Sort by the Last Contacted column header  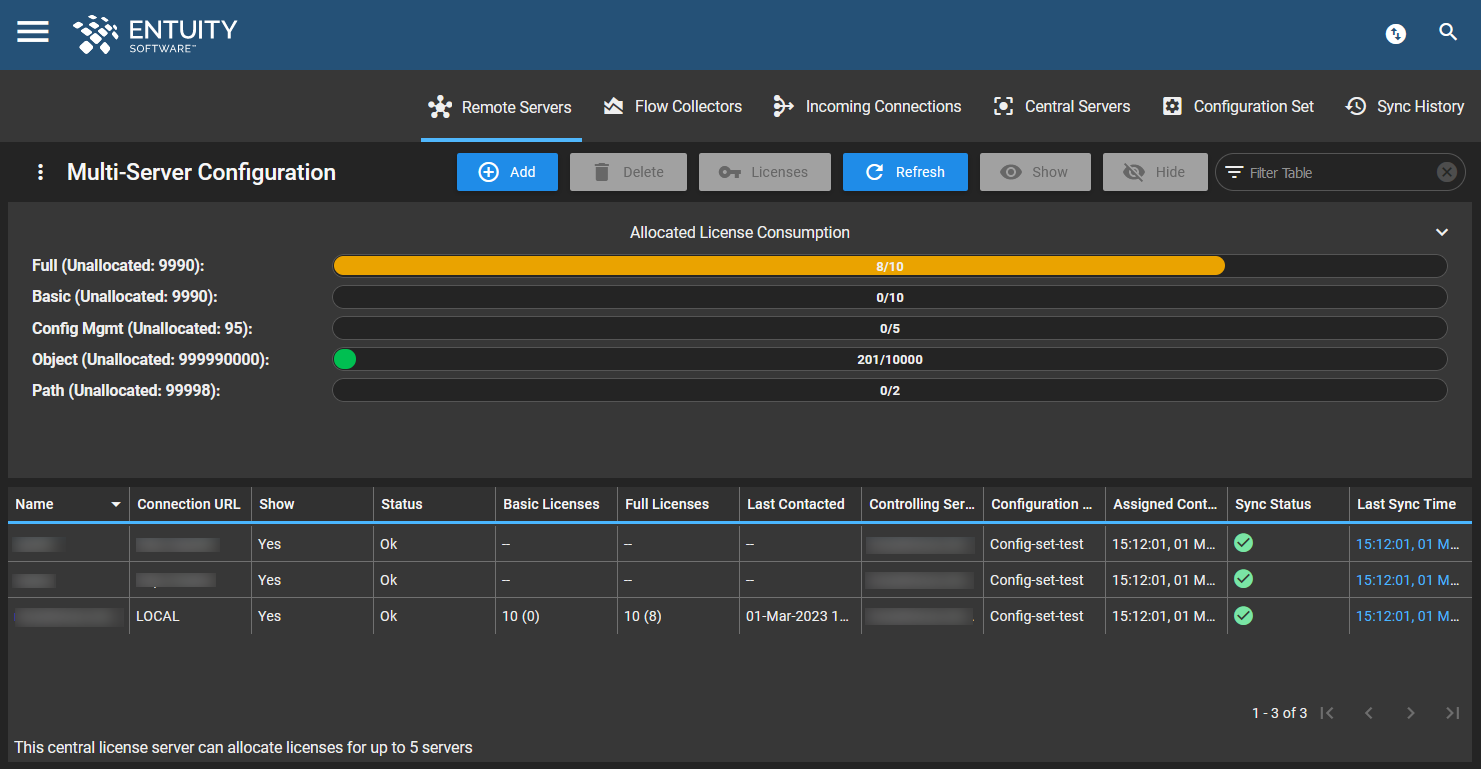point(800,504)
